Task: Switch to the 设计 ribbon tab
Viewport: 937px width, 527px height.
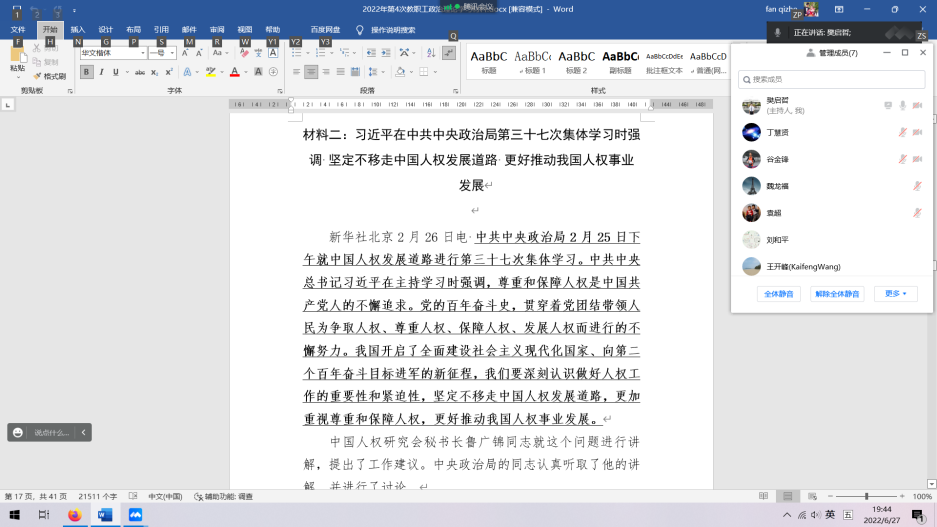Action: tap(106, 29)
